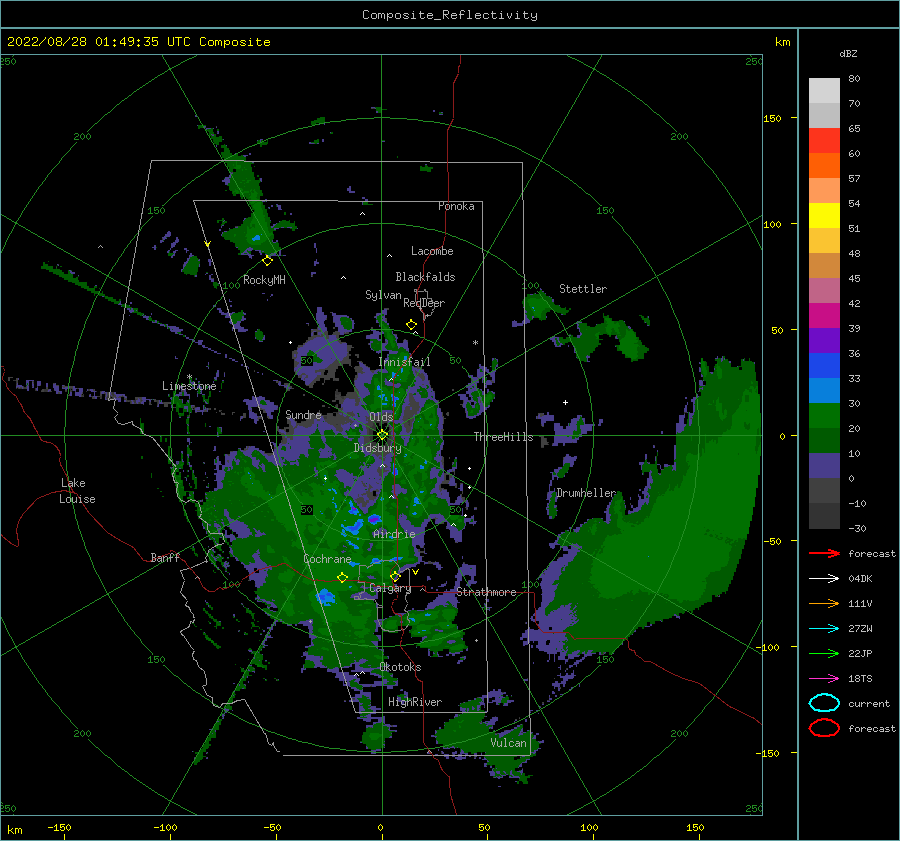Pick the bright green 30-20 dBZ swatch

coord(824,416)
